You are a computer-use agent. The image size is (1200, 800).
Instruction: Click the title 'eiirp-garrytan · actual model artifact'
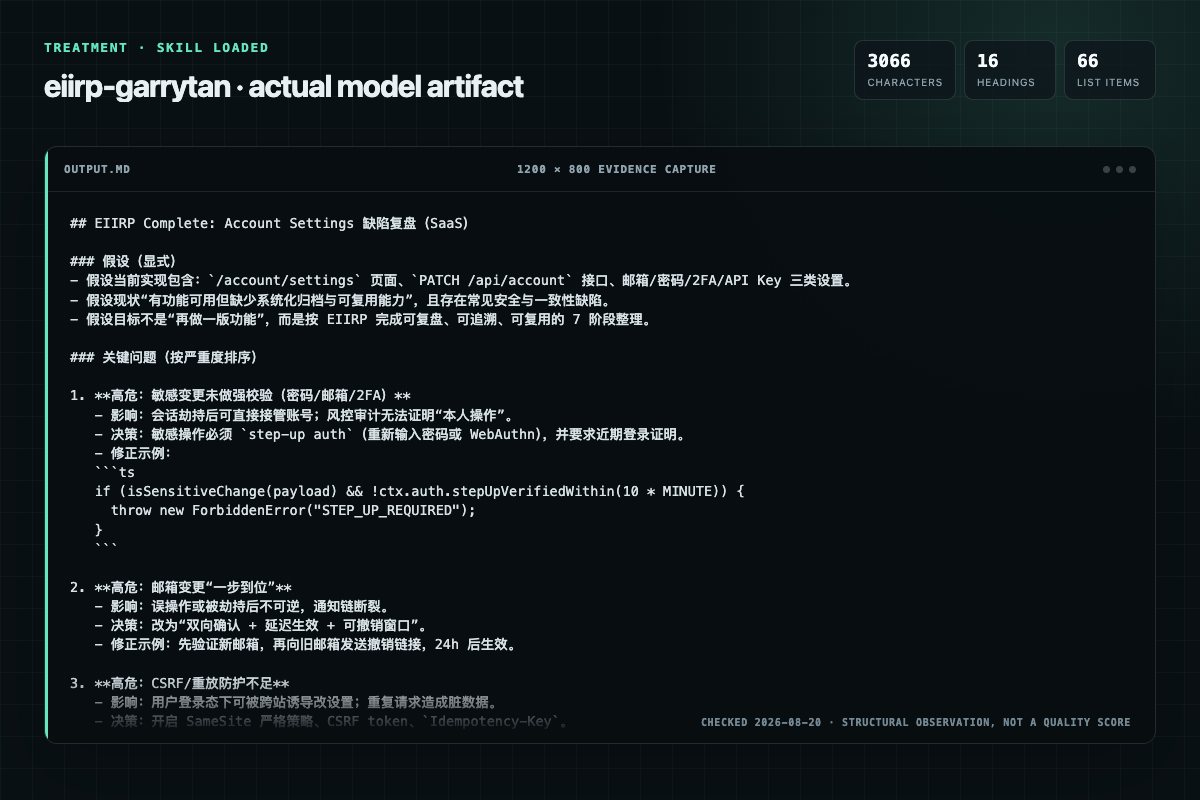(x=284, y=87)
